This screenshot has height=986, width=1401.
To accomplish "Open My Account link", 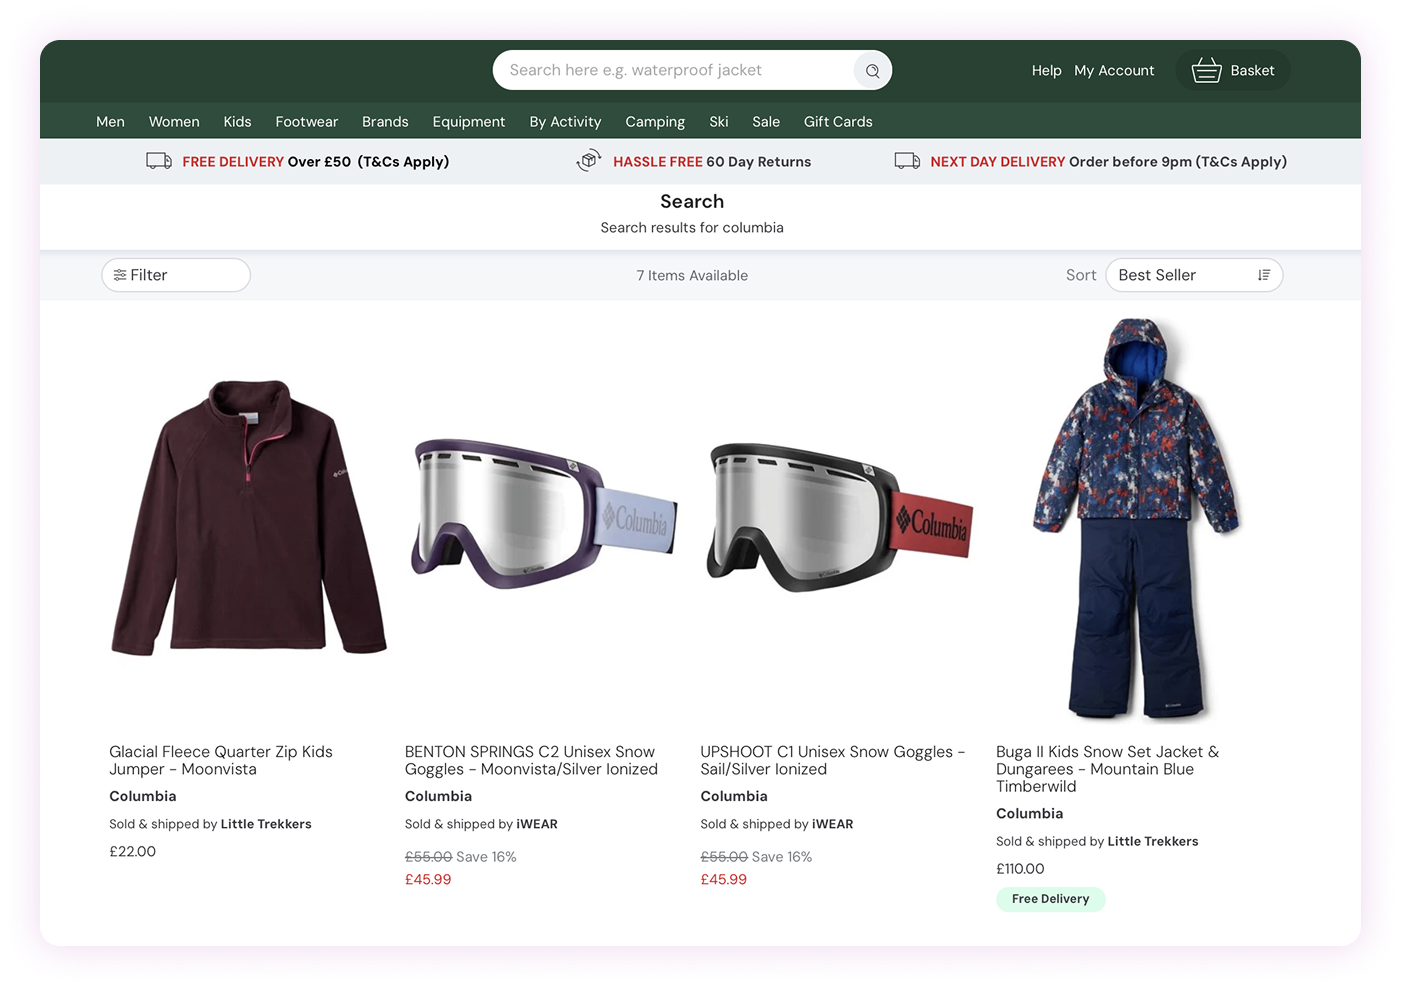I will point(1114,71).
